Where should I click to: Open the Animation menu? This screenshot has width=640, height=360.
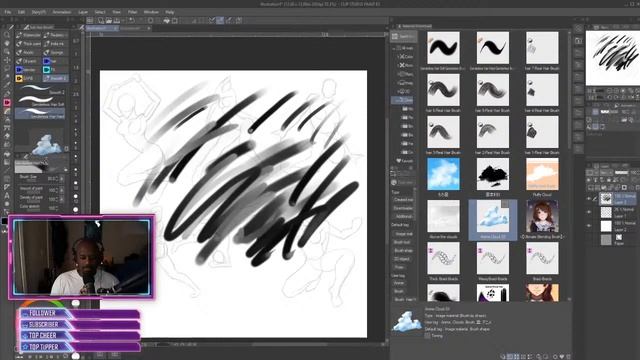[62, 12]
